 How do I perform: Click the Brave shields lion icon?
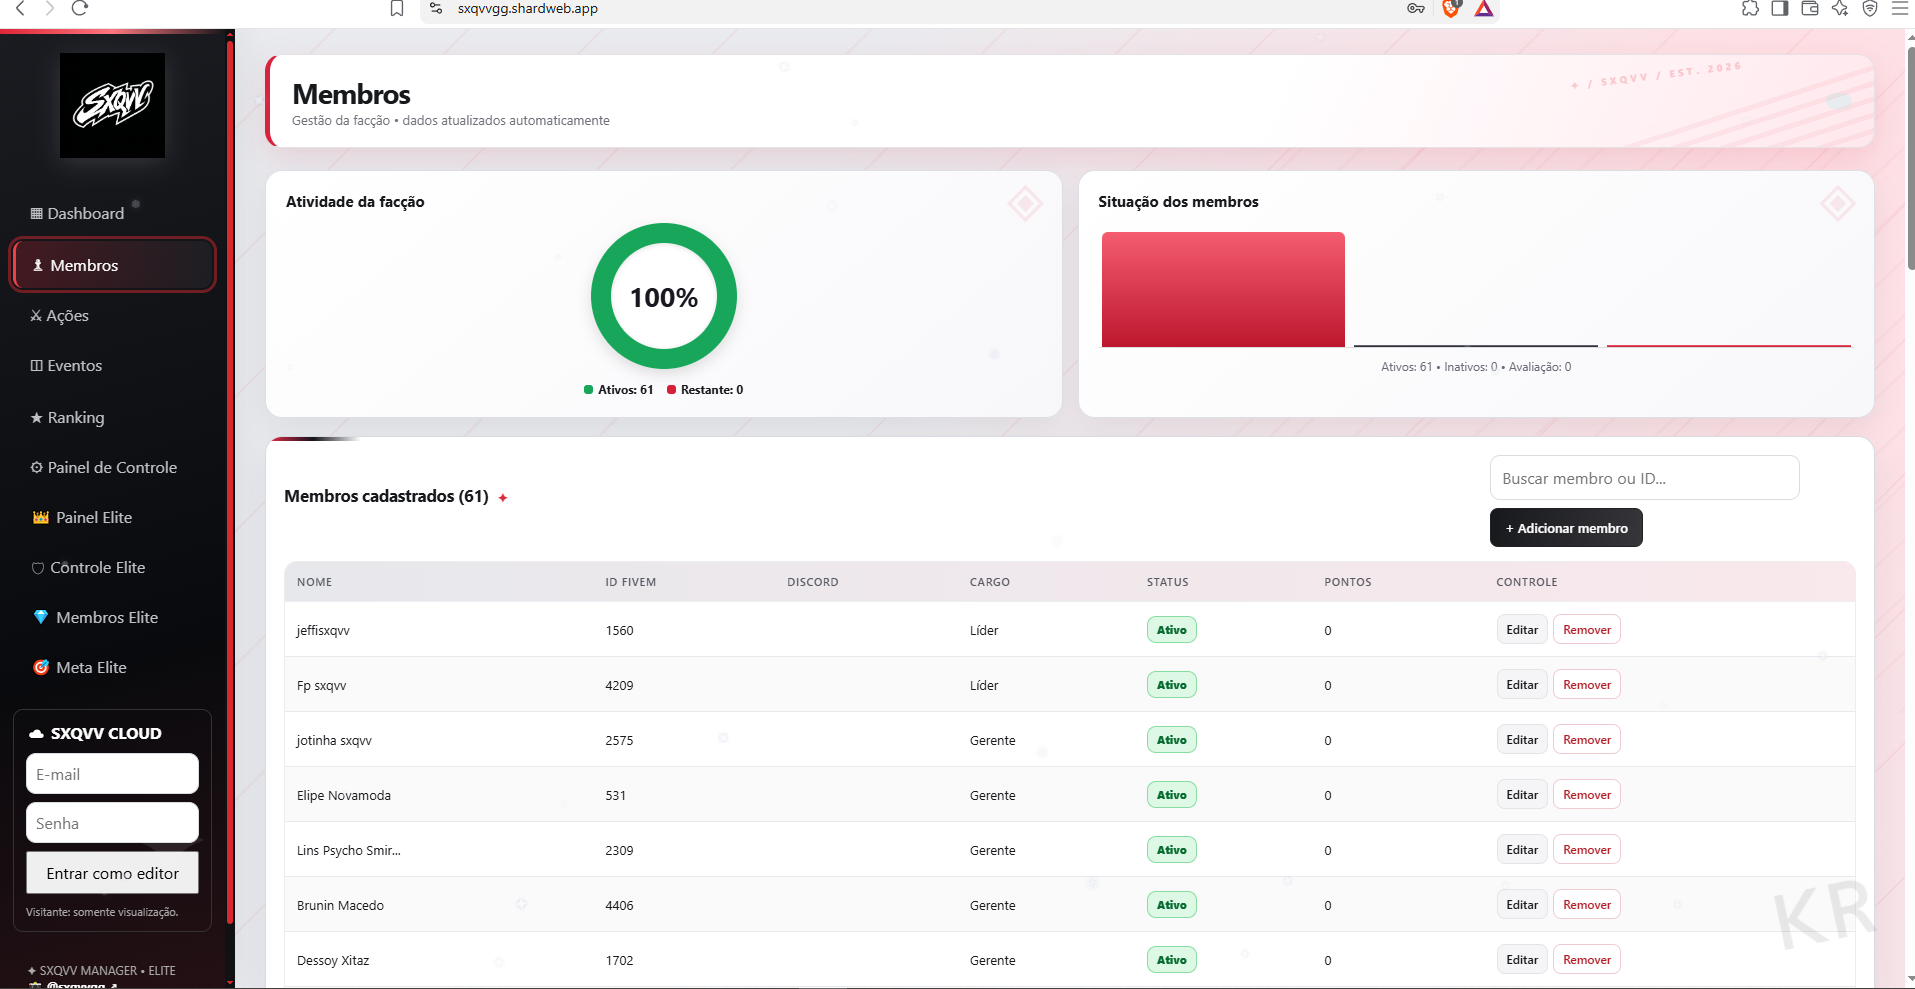(x=1451, y=8)
